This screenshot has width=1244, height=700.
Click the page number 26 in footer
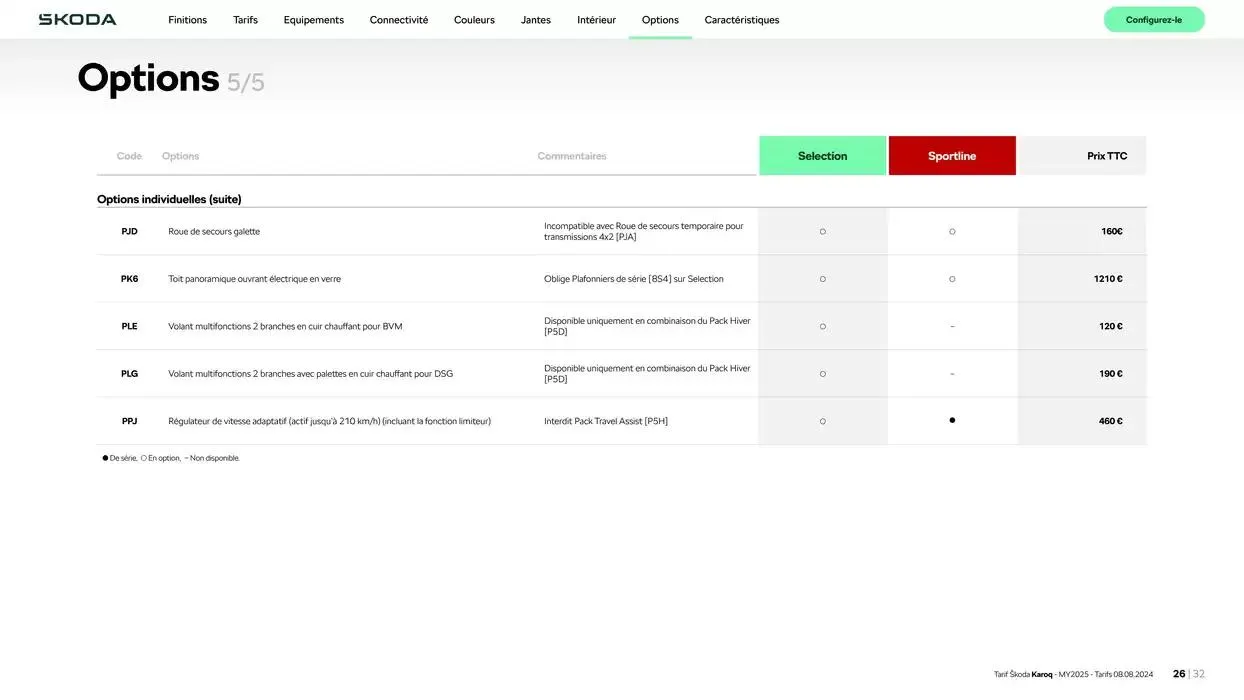(x=1179, y=674)
